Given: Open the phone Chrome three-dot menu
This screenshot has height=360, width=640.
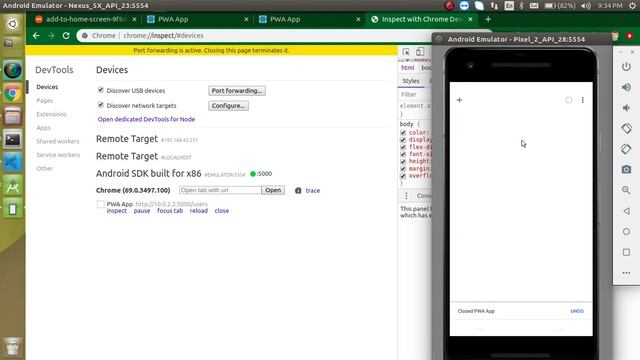Looking at the screenshot, I should (583, 100).
